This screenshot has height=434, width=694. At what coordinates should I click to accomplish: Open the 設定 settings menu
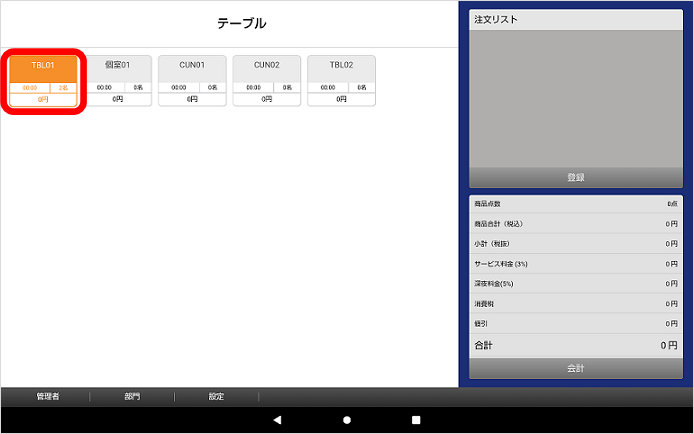coord(216,397)
